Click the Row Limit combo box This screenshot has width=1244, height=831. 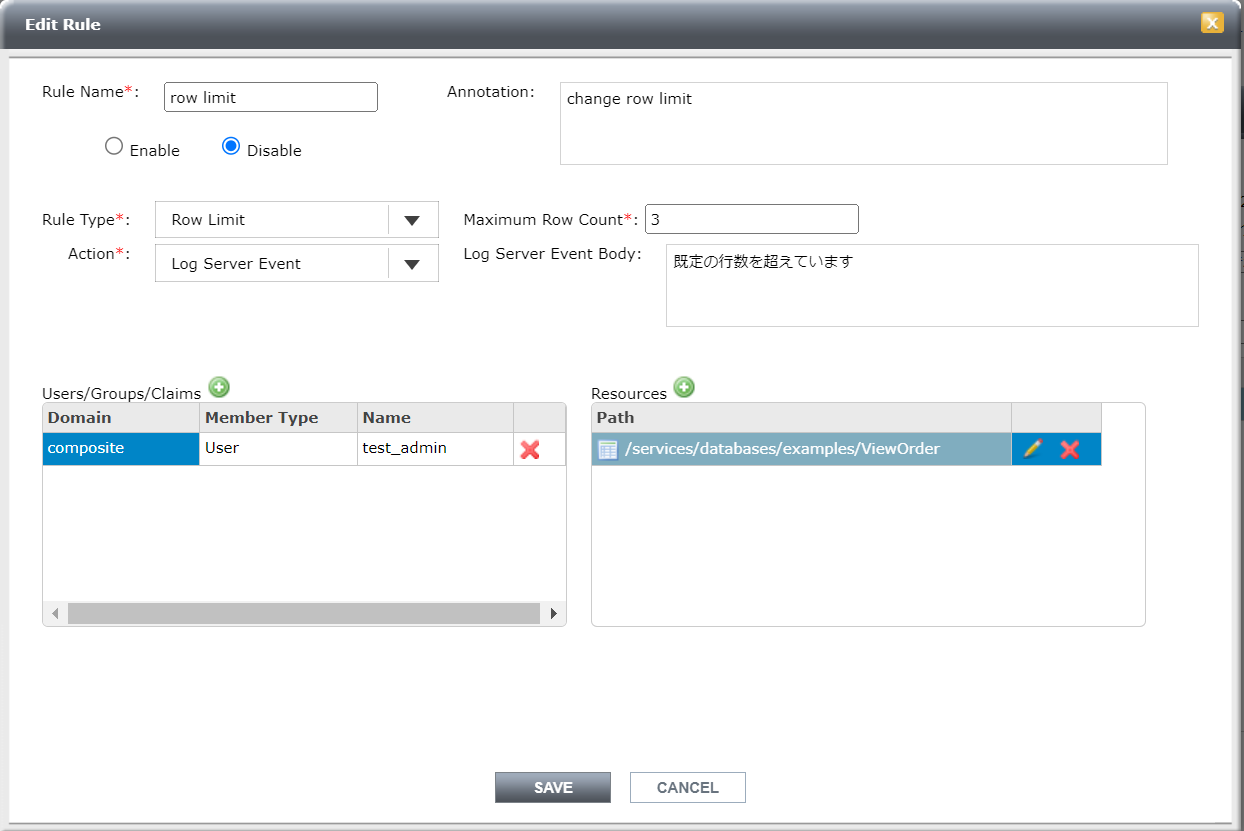tap(297, 220)
